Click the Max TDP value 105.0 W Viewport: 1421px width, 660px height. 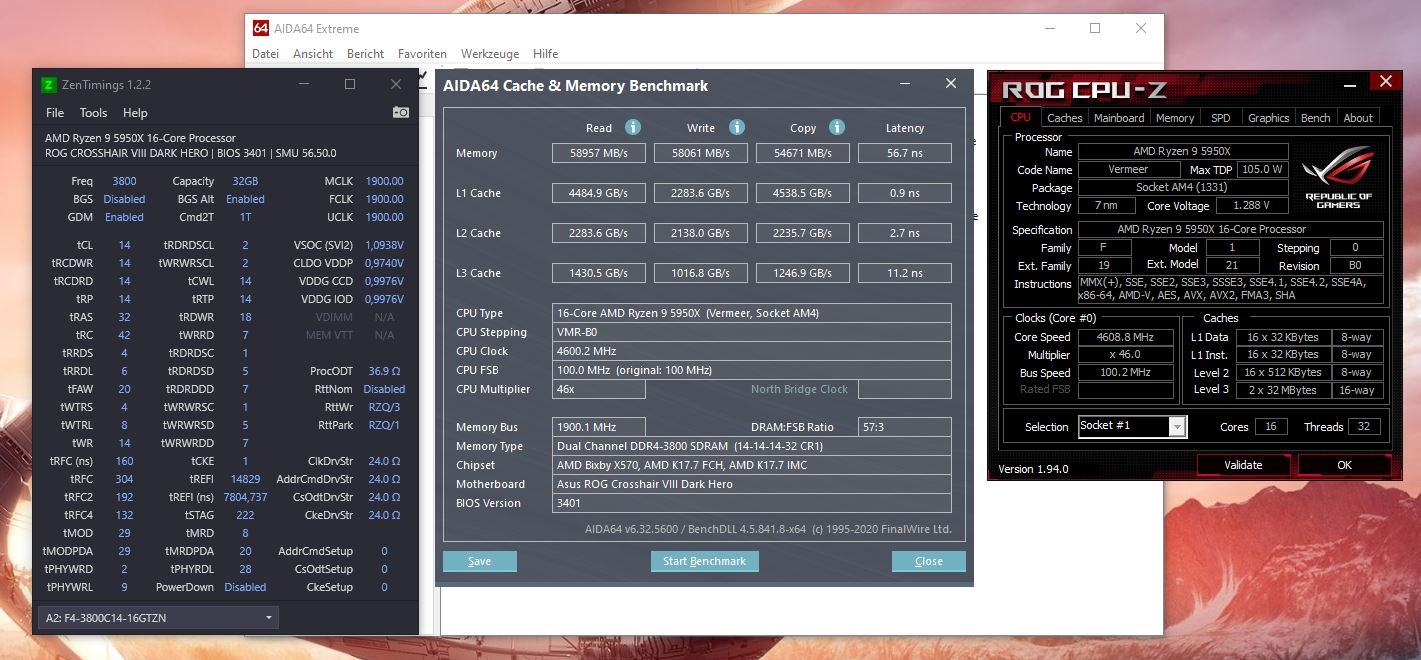click(1263, 169)
